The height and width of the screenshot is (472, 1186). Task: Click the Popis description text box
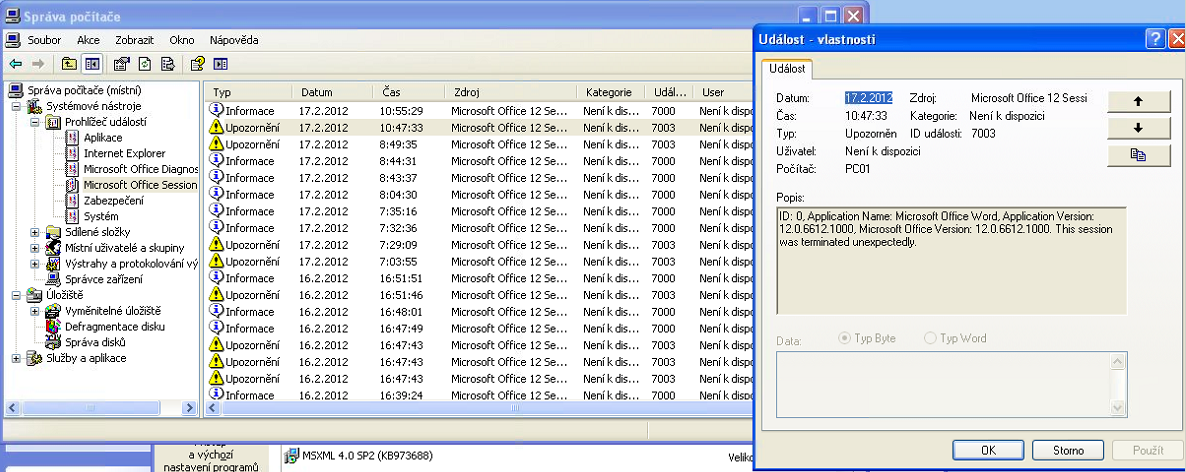(952, 260)
